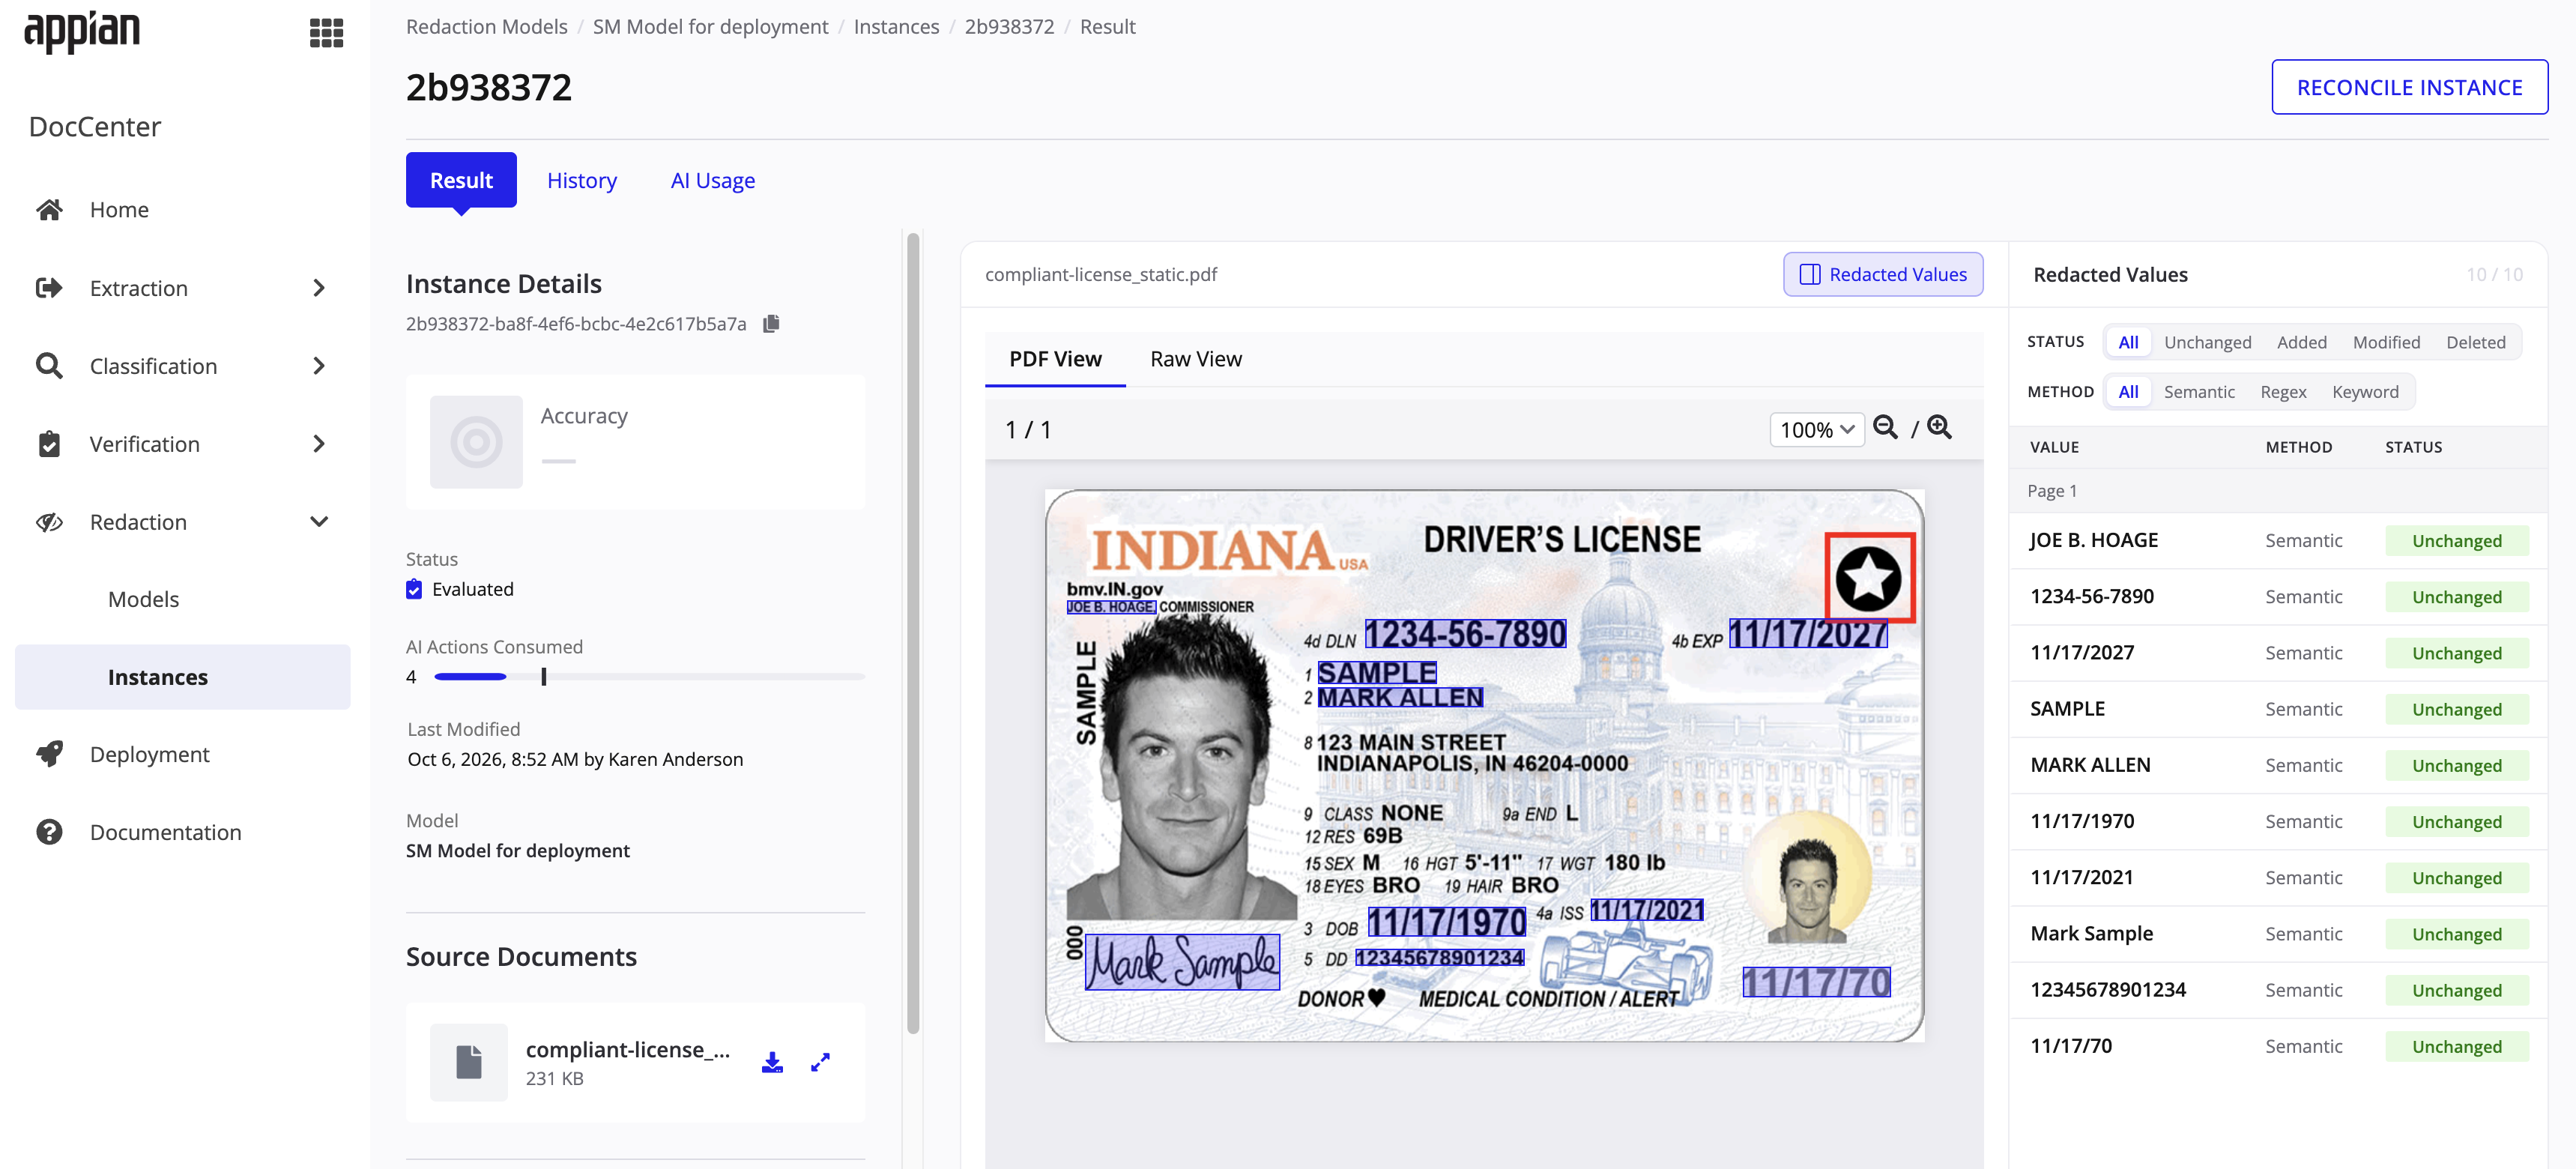
Task: Click the Classification magnifier icon
Action: tap(49, 366)
